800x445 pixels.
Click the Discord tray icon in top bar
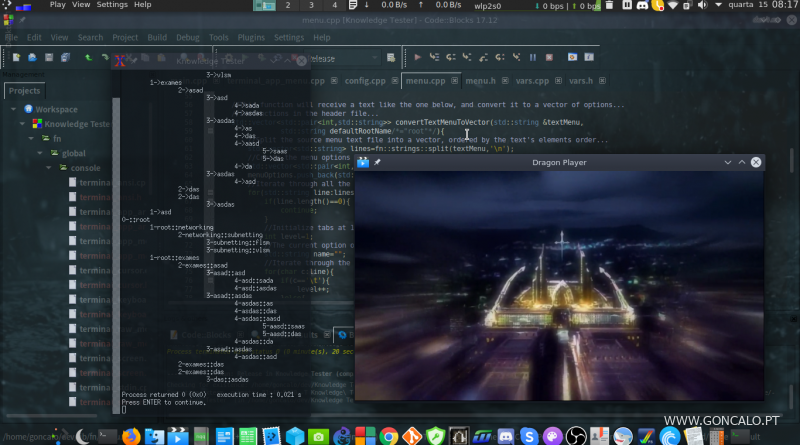coord(642,5)
